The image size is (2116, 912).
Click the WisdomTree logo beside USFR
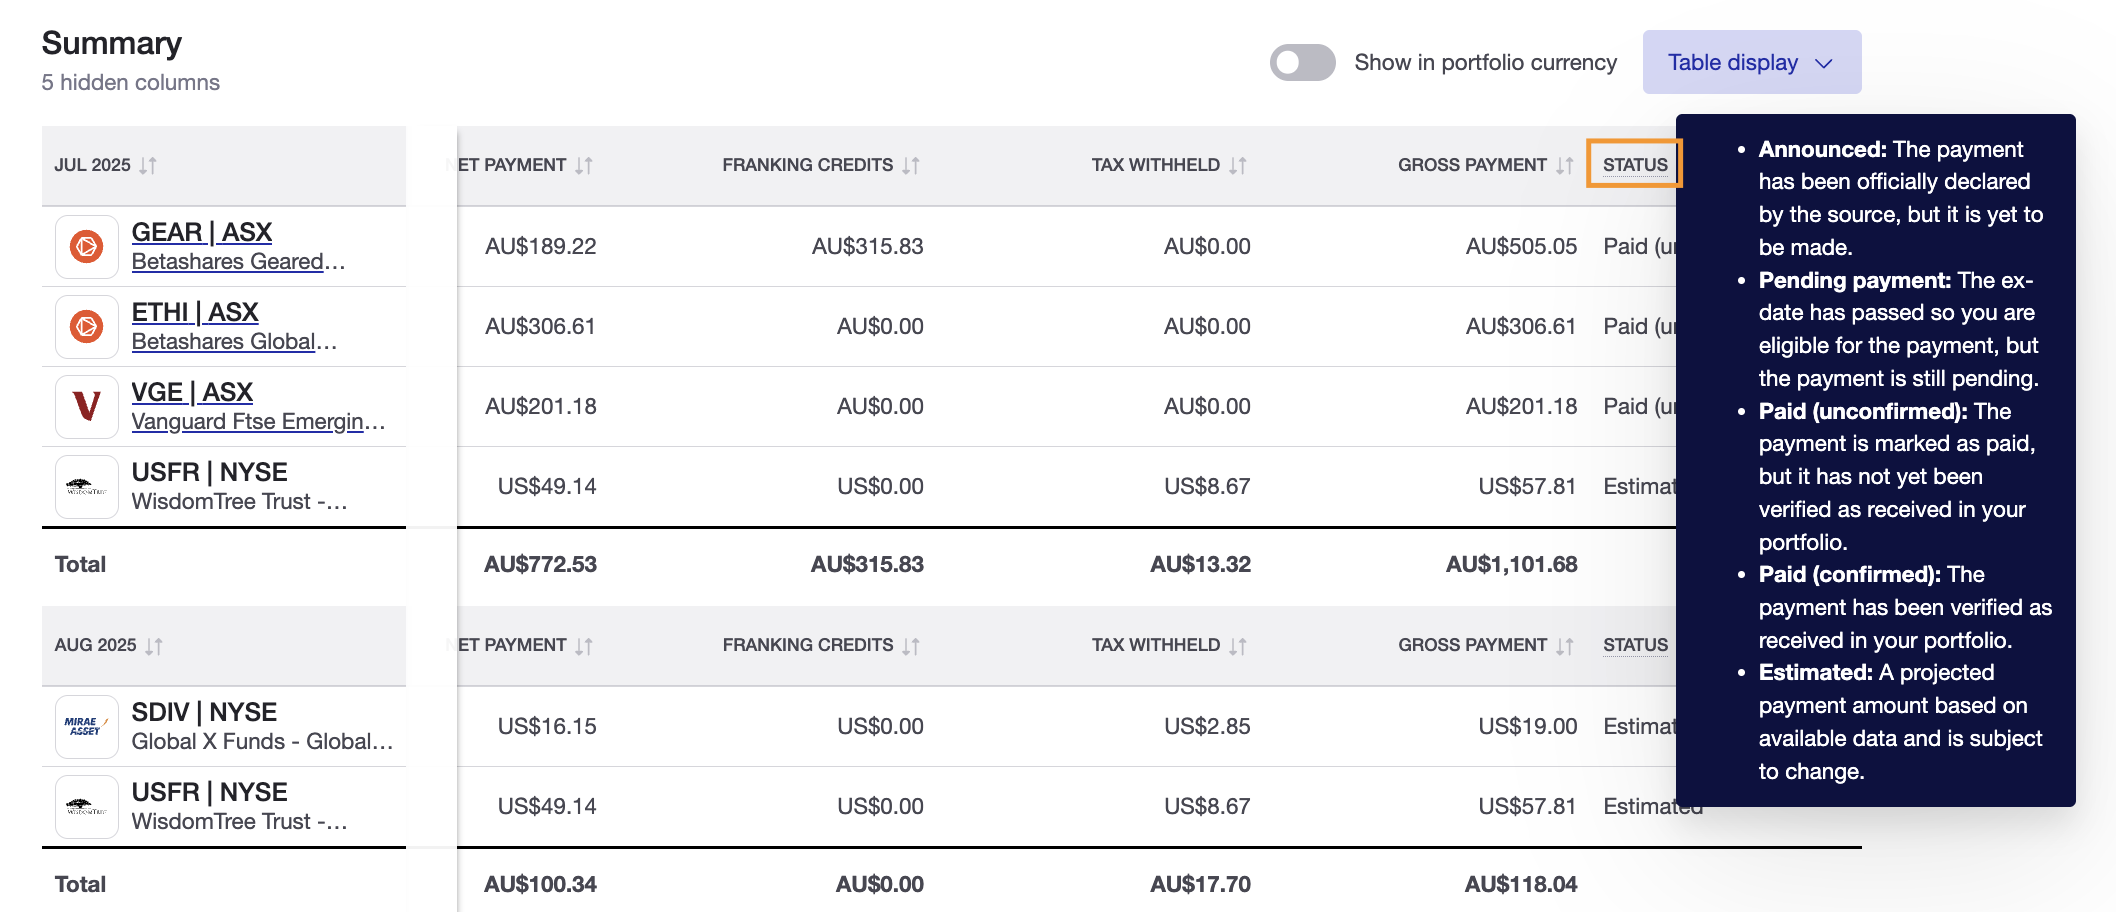pos(86,485)
